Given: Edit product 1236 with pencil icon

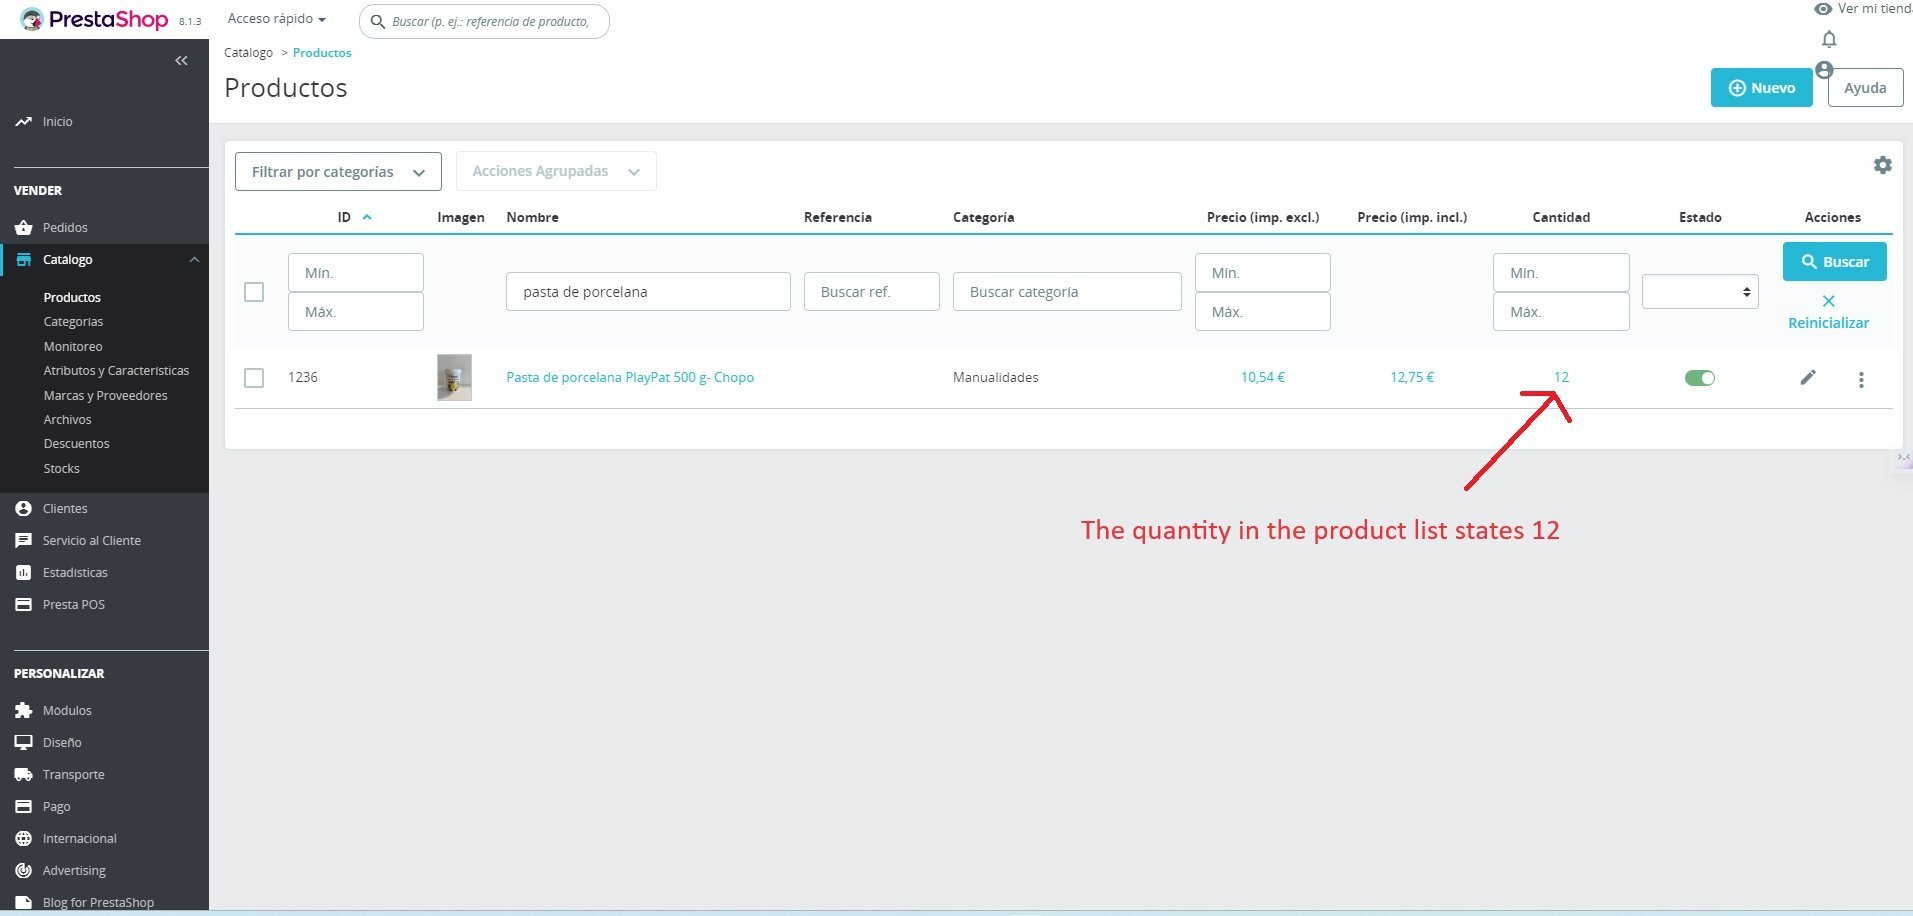Looking at the screenshot, I should 1808,377.
